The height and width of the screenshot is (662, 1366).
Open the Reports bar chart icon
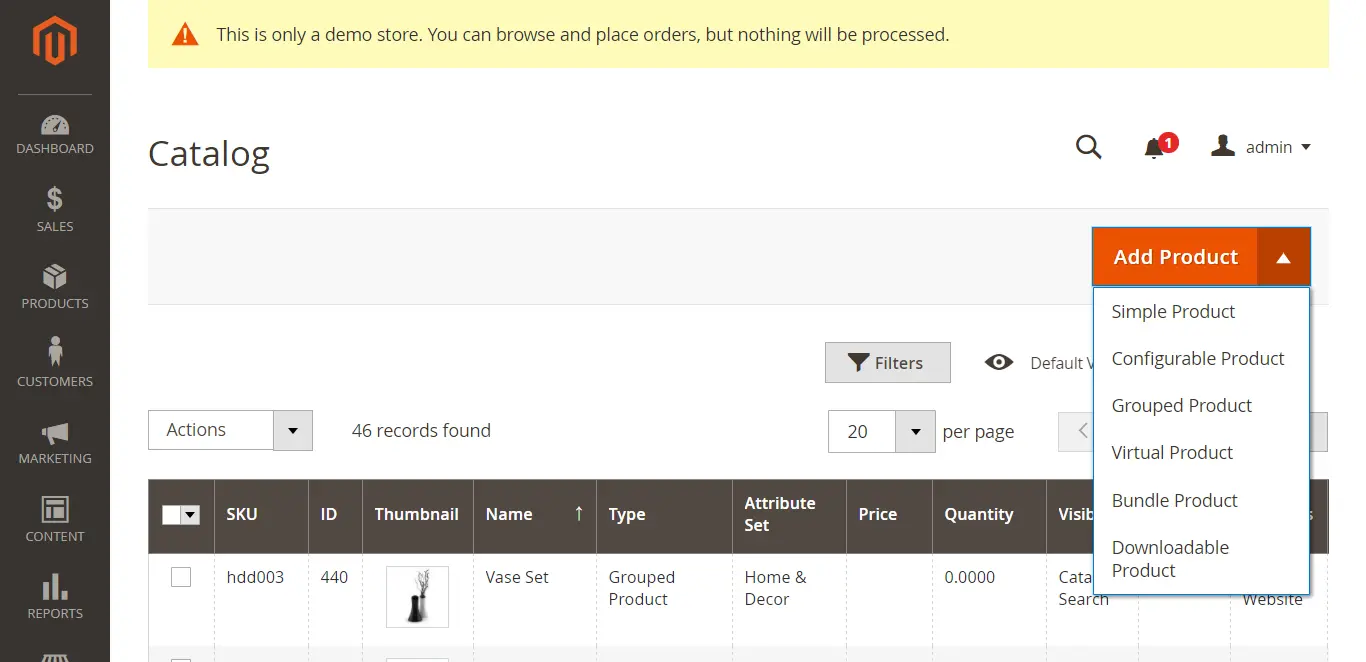55,587
